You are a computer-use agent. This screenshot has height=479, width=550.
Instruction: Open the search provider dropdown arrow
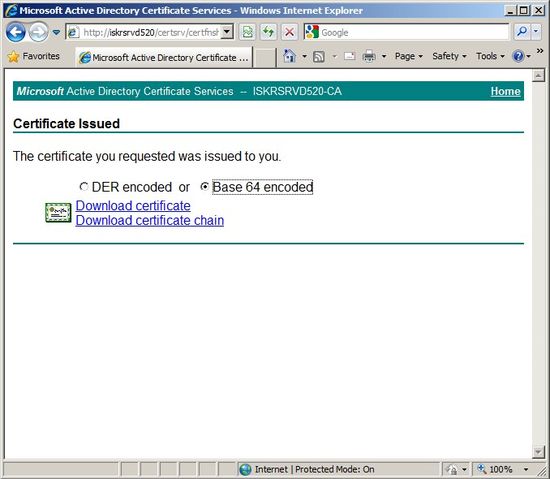(x=536, y=32)
